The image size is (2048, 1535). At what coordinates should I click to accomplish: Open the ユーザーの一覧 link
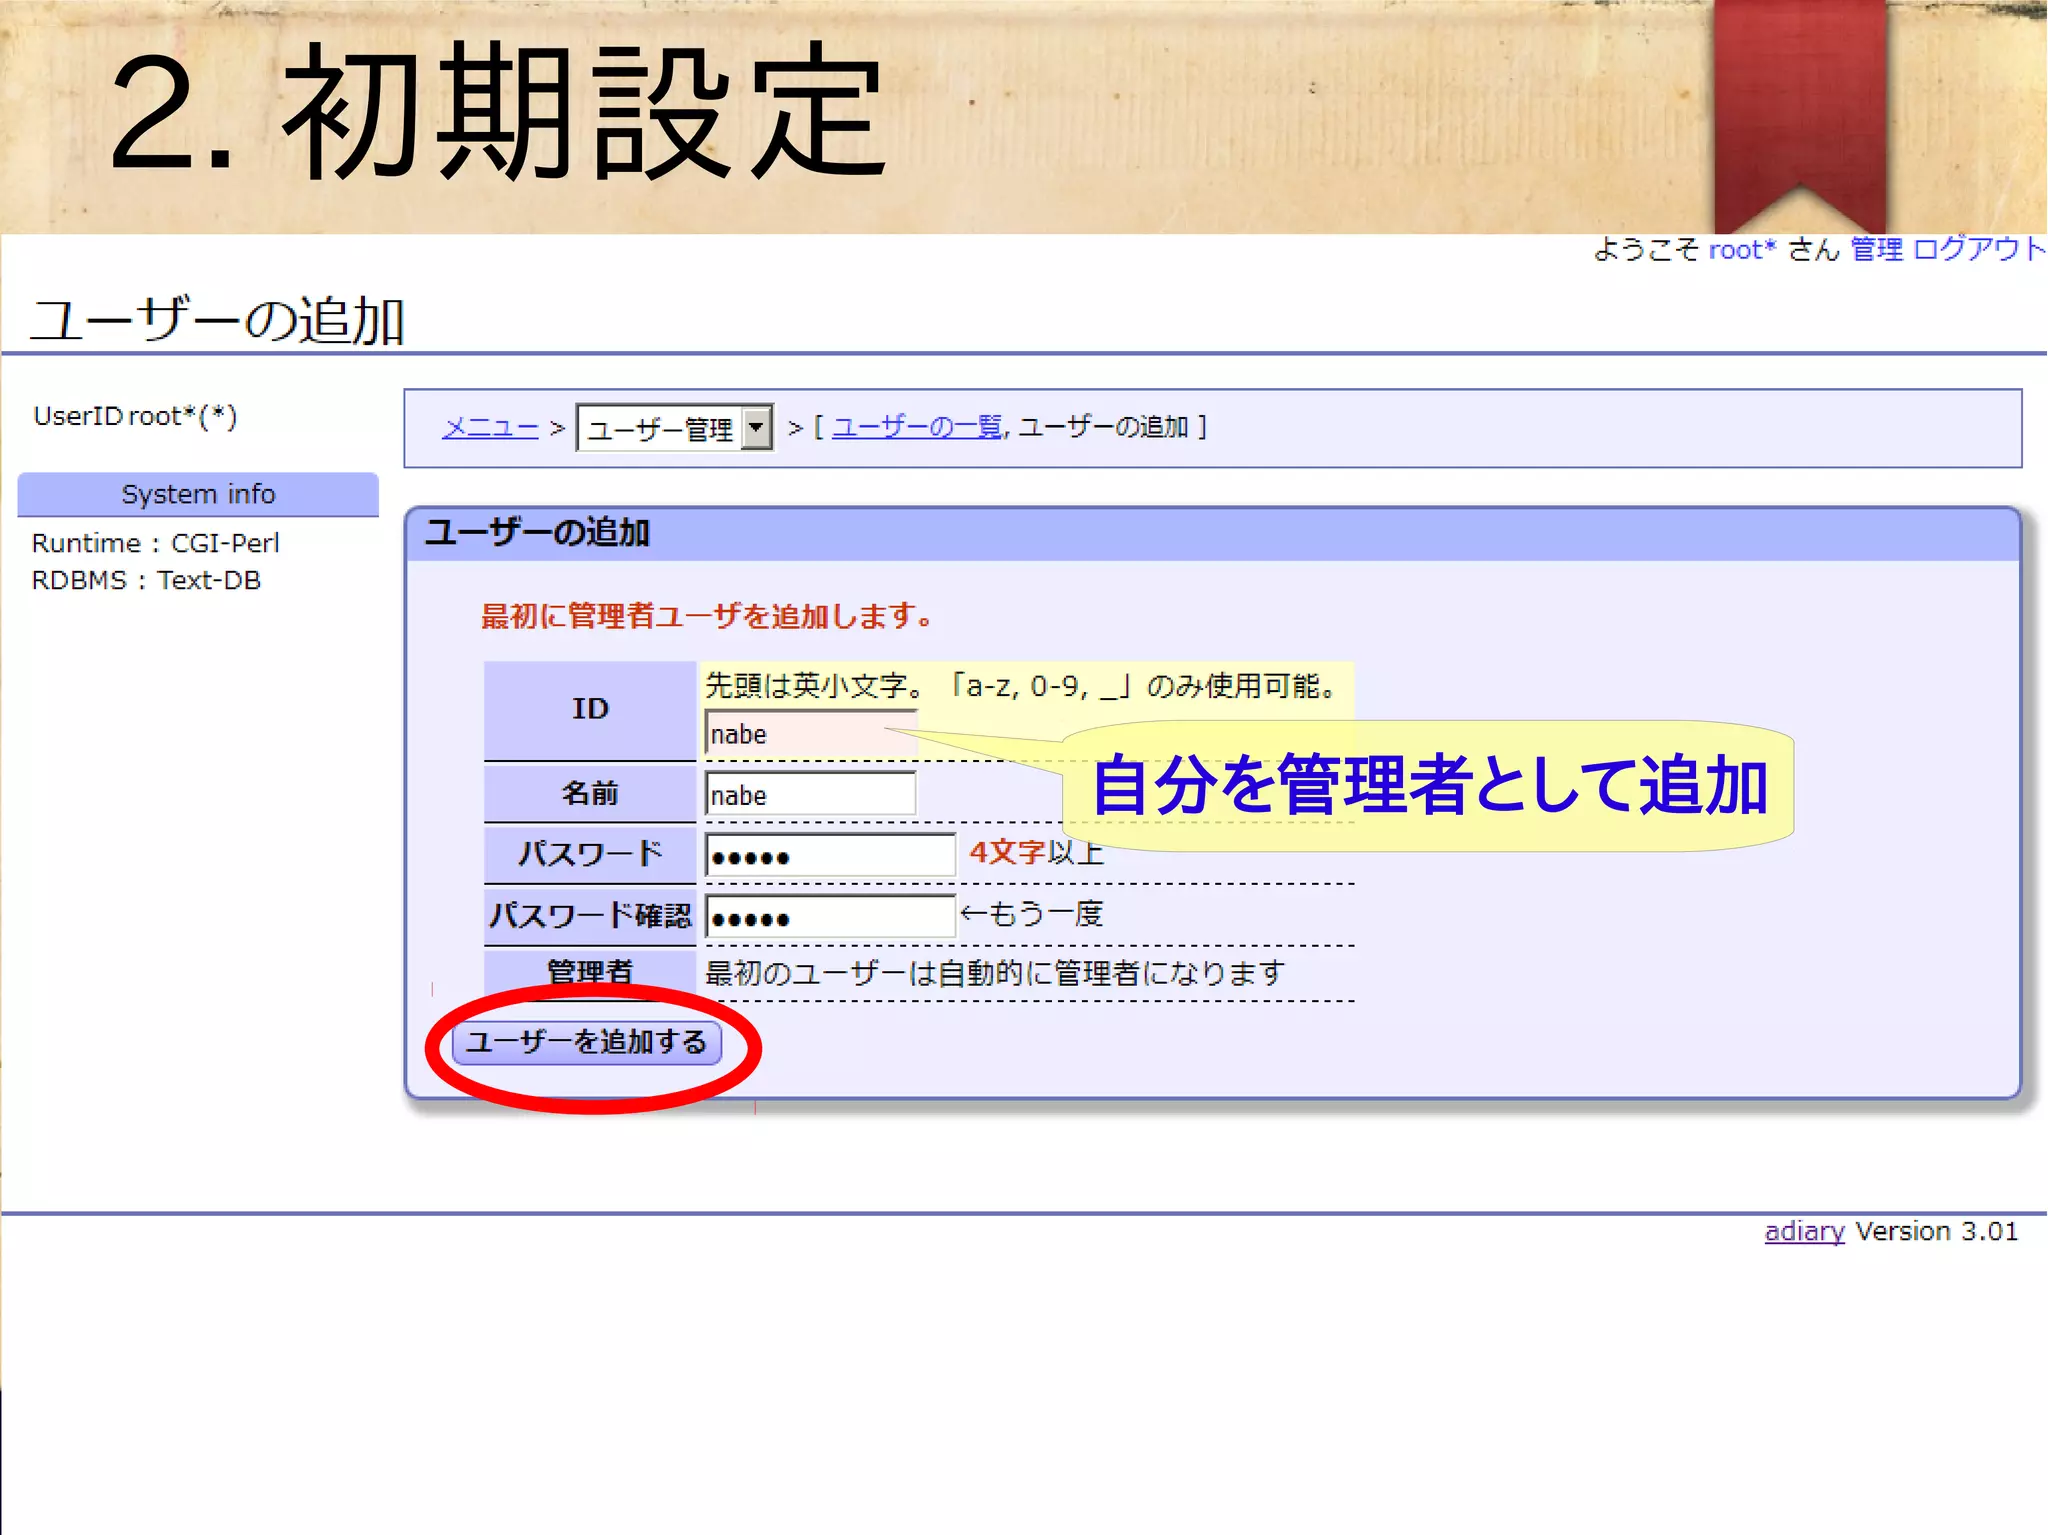click(917, 427)
